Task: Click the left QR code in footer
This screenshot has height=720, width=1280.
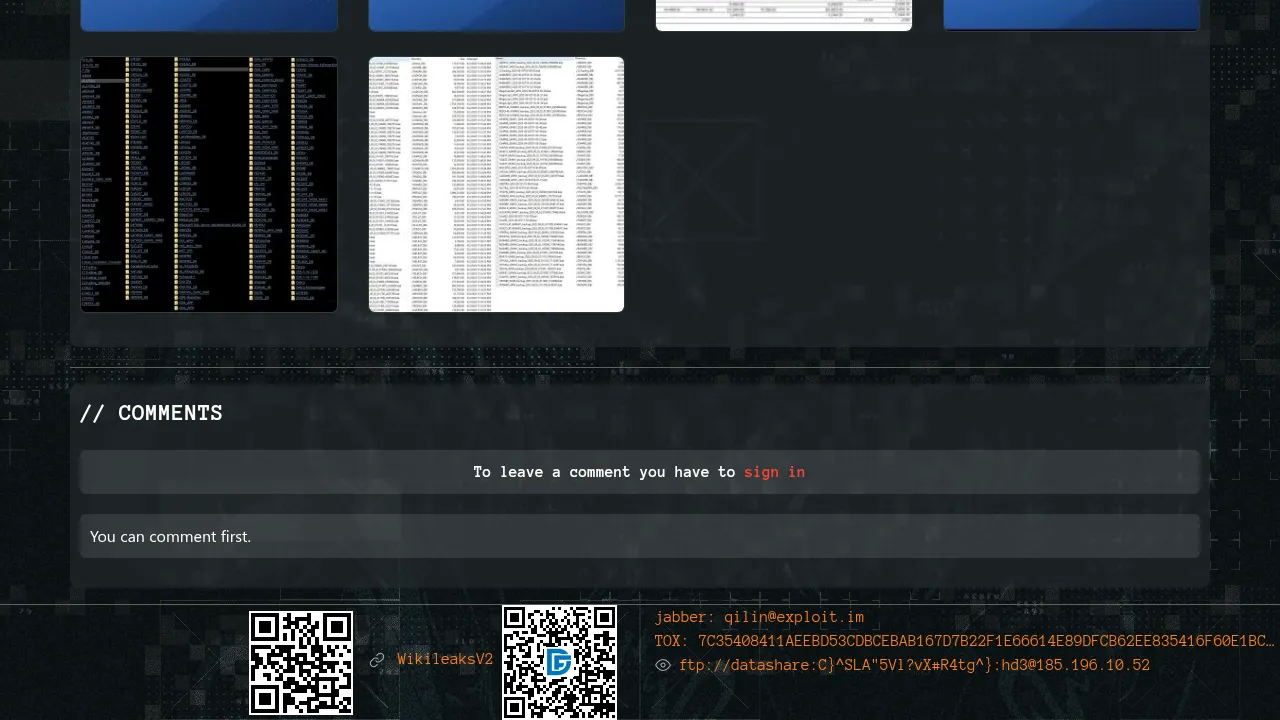Action: (301, 663)
